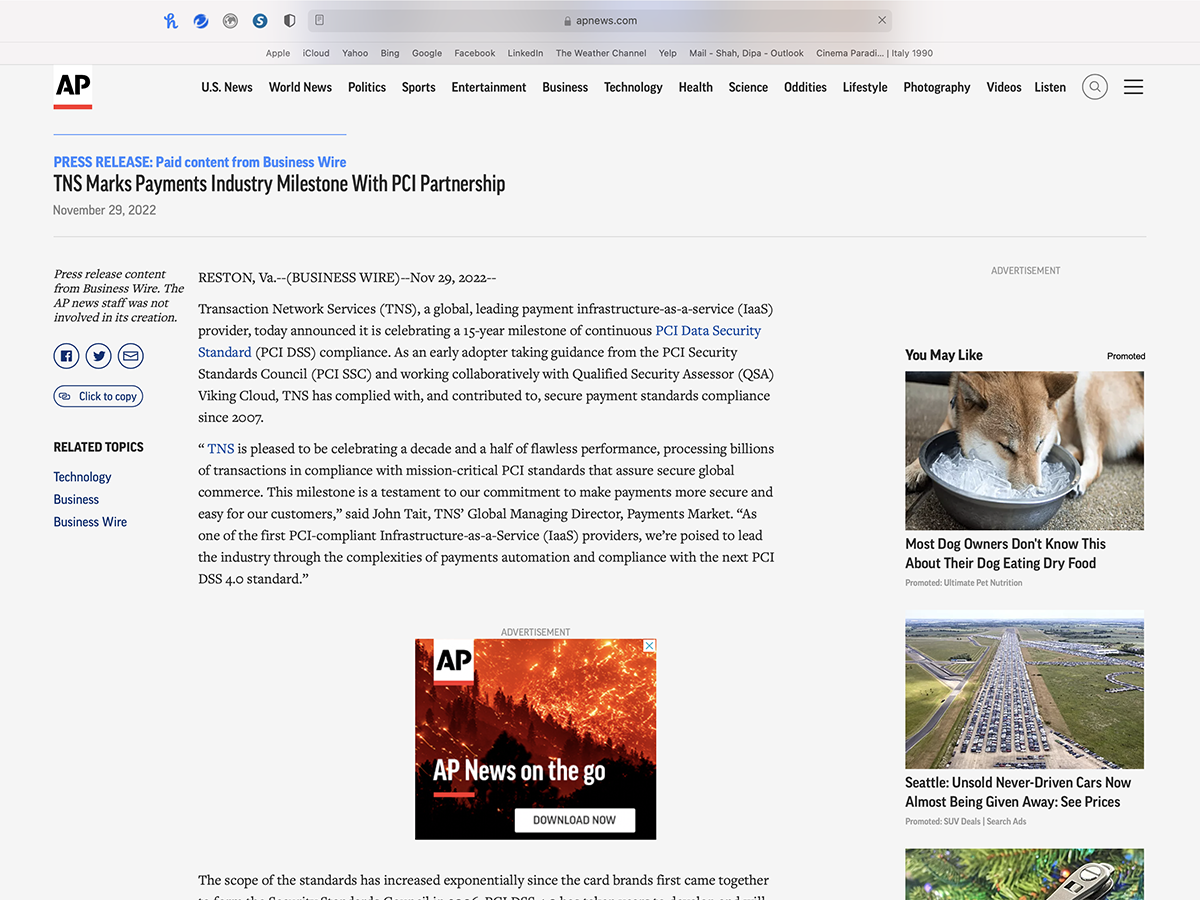Select Sports in the navigation bar

pos(419,87)
